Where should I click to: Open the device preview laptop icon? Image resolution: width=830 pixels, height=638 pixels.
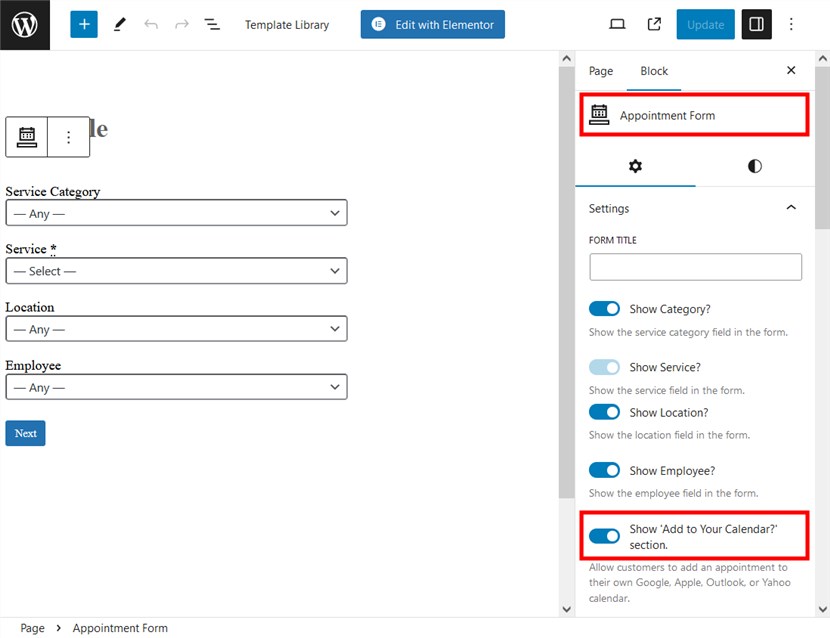[617, 24]
